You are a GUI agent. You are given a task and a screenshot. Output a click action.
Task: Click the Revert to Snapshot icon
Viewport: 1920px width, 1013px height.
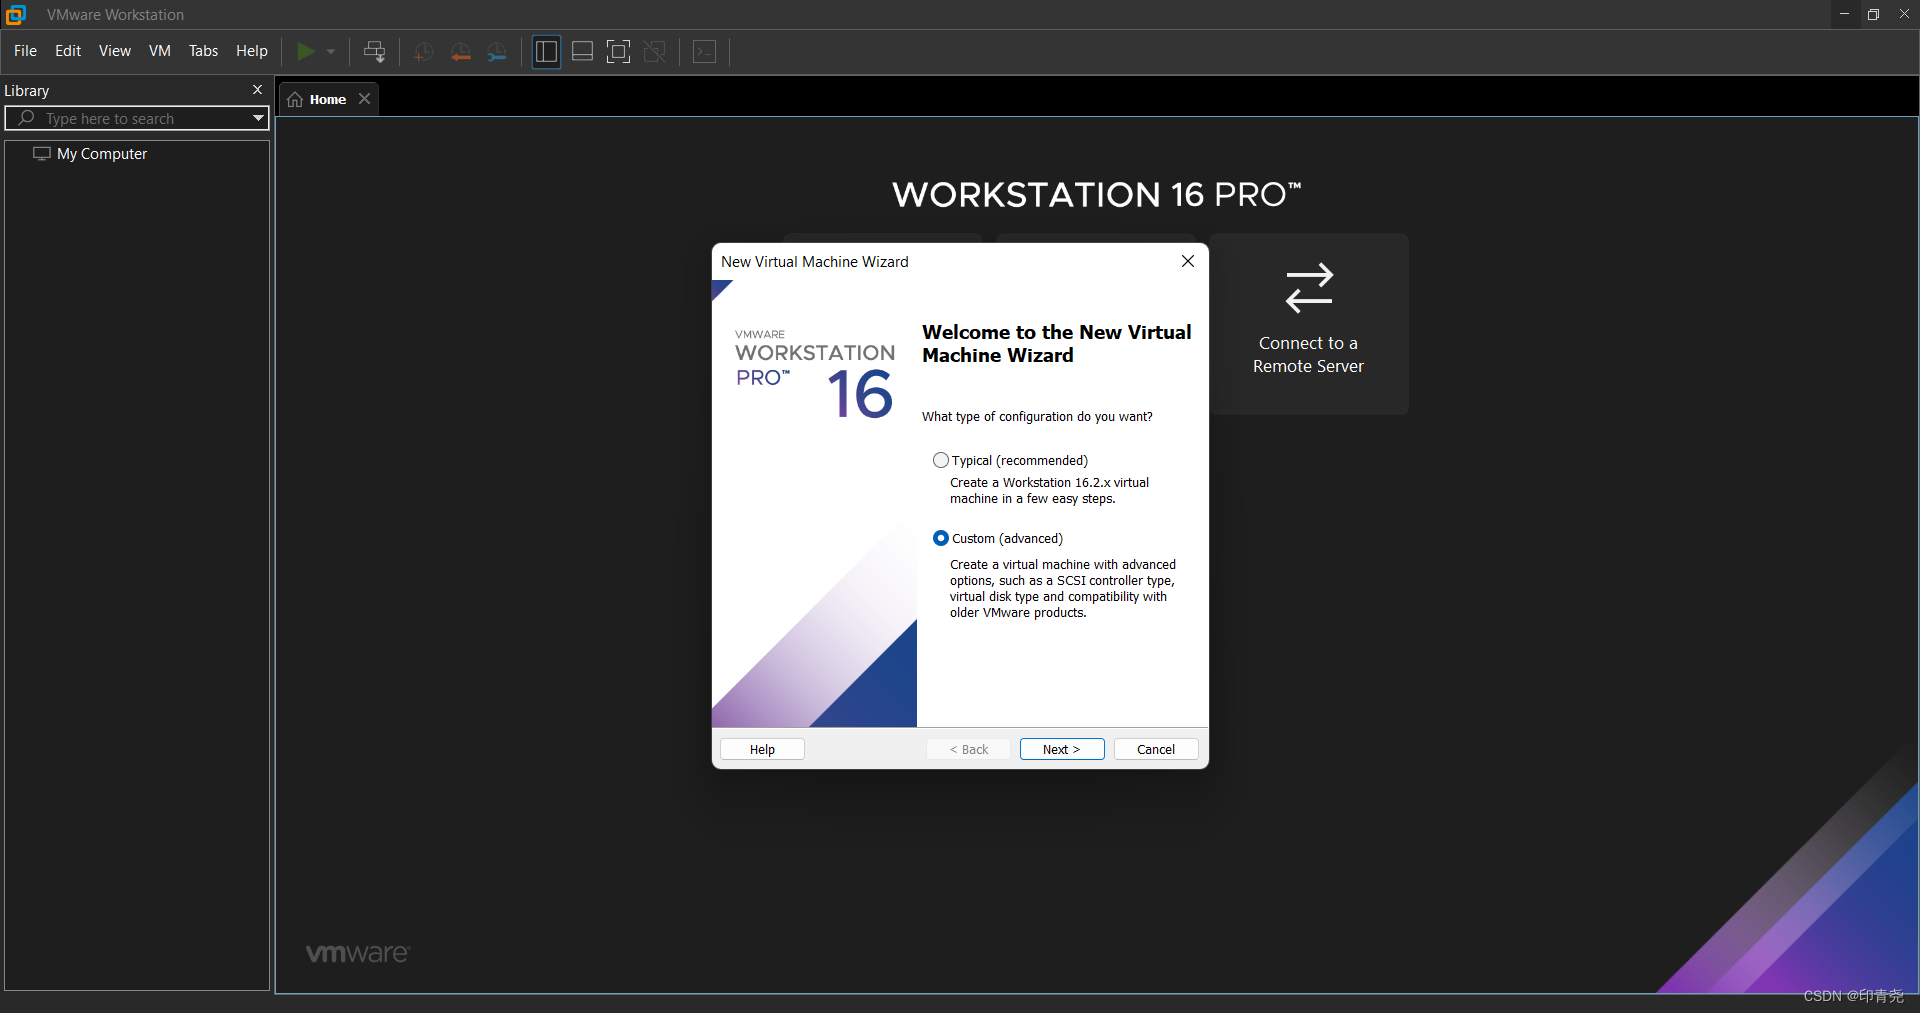[460, 52]
